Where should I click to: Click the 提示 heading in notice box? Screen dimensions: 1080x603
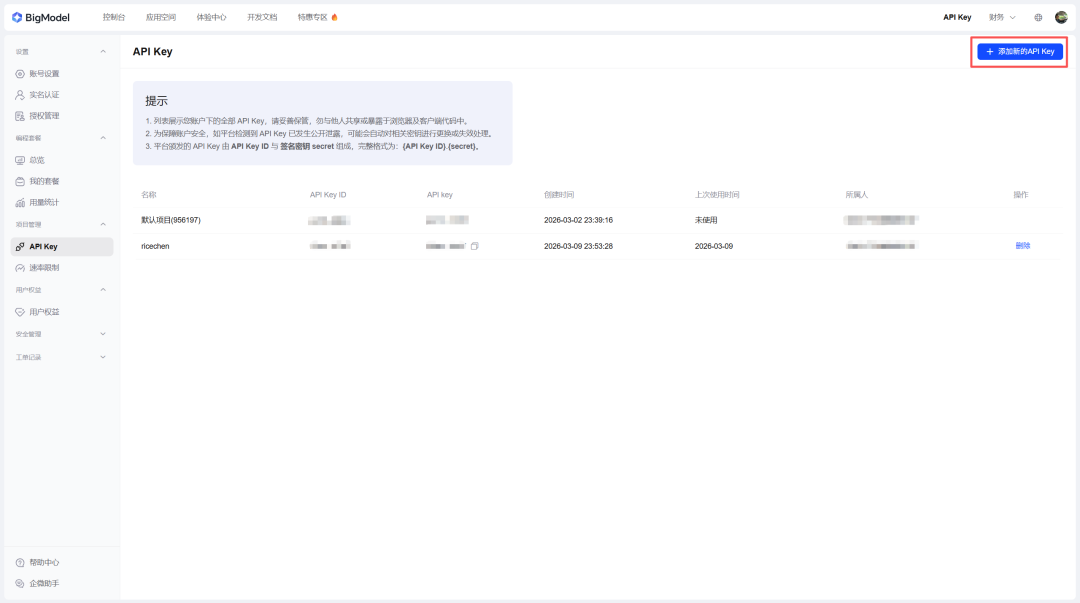click(x=156, y=101)
